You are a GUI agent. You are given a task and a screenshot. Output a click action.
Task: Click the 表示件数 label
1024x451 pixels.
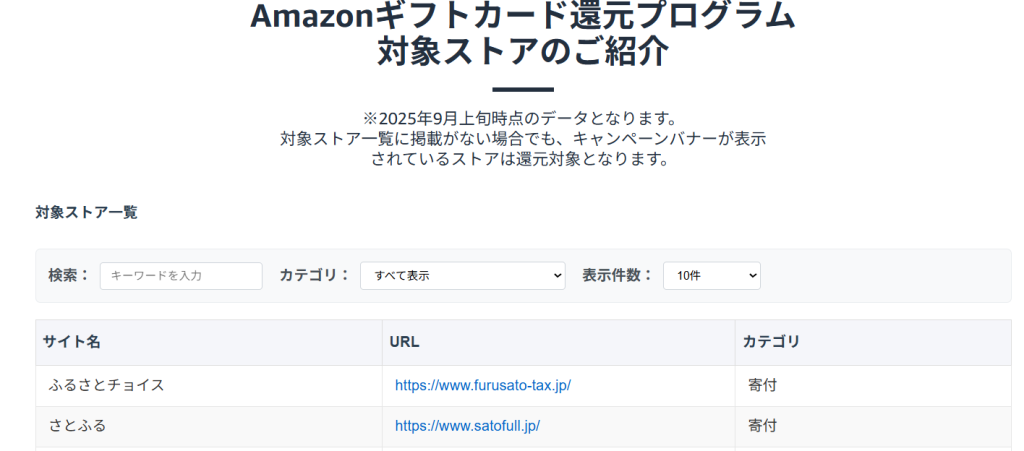[x=617, y=275]
